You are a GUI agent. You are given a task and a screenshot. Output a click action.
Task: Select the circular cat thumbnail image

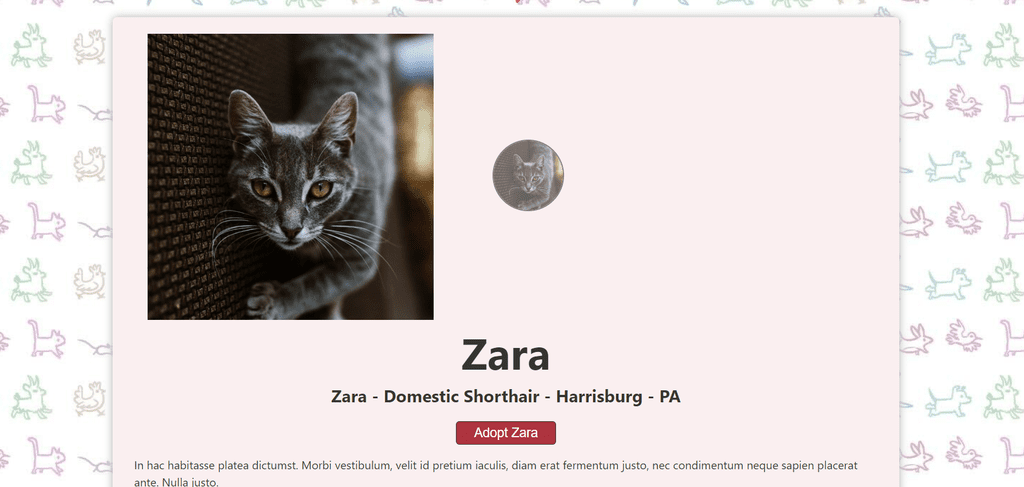pyautogui.click(x=528, y=175)
